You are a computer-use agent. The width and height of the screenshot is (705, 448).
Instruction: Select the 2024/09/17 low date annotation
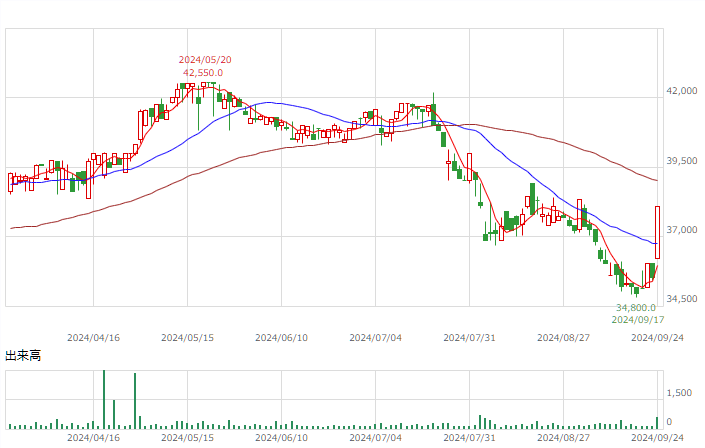tap(638, 320)
